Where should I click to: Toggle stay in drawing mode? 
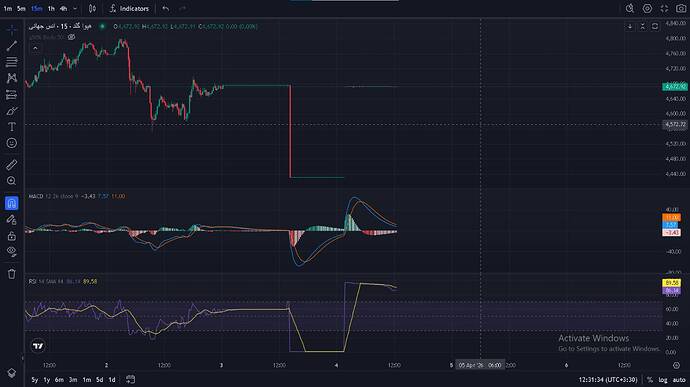[x=12, y=219]
